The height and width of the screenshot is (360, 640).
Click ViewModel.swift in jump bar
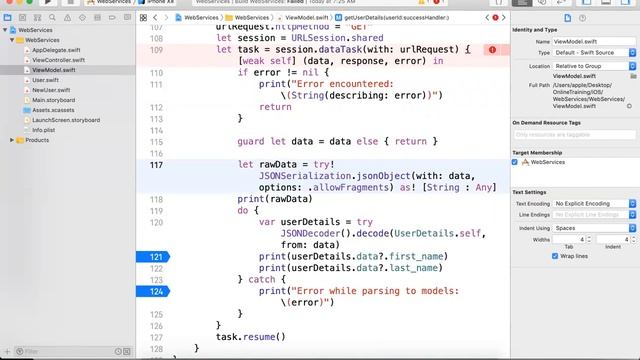[x=302, y=18]
